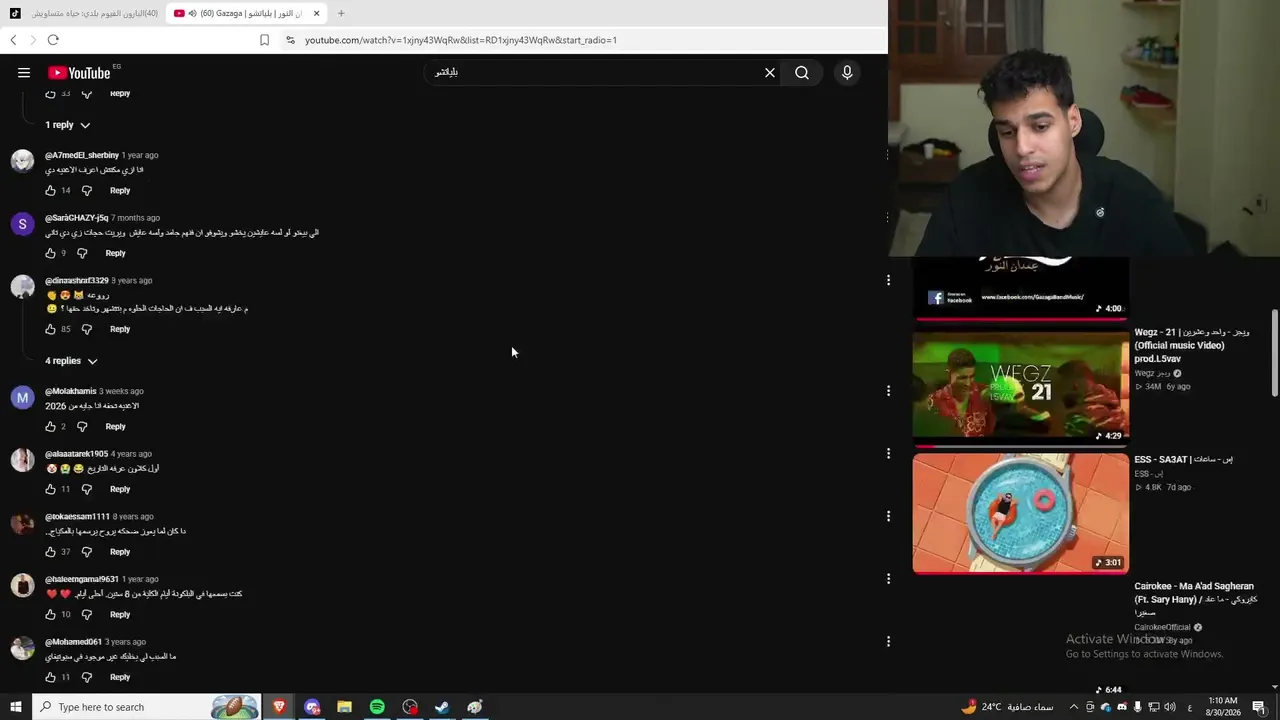Click the YouTube search magnifier button
The image size is (1280, 720).
point(802,72)
